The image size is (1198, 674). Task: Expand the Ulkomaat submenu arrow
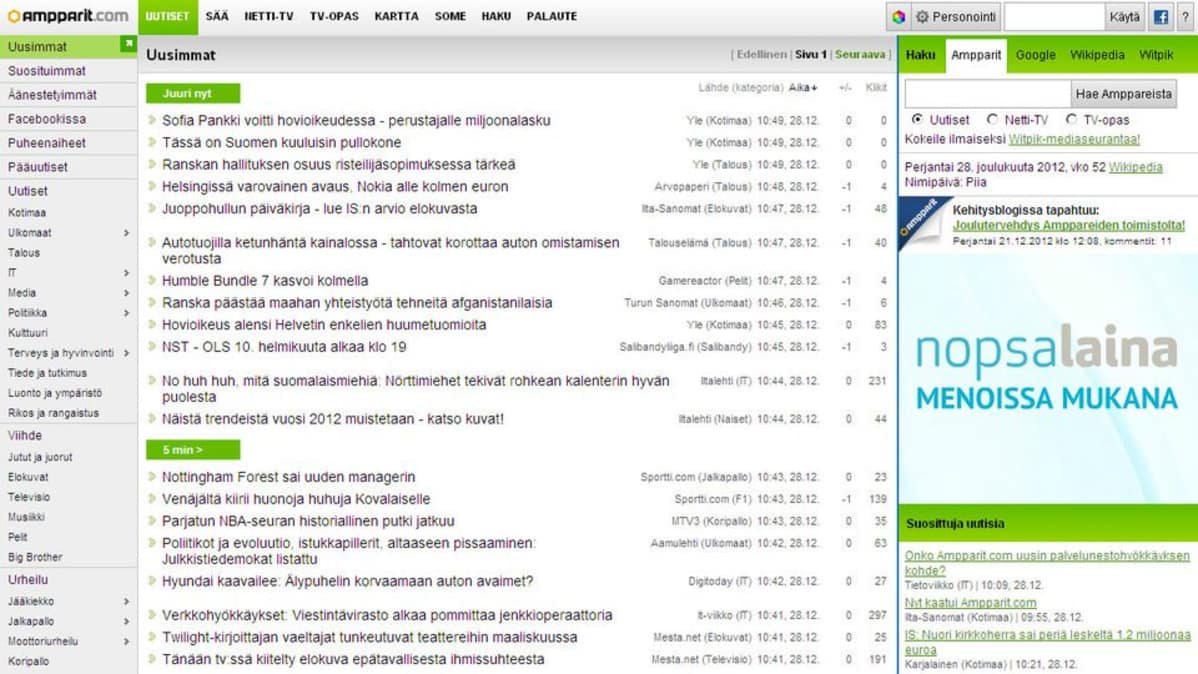click(126, 233)
